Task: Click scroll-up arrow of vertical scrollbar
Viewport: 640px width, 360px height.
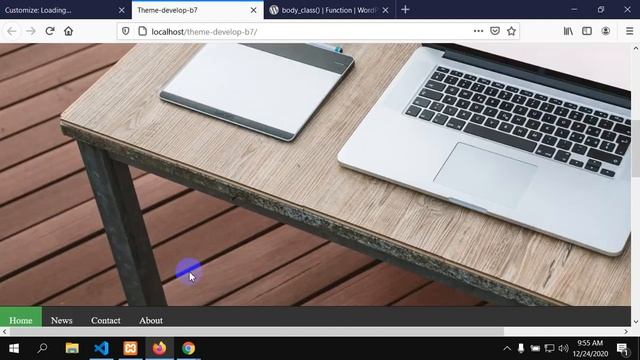Action: (636, 48)
